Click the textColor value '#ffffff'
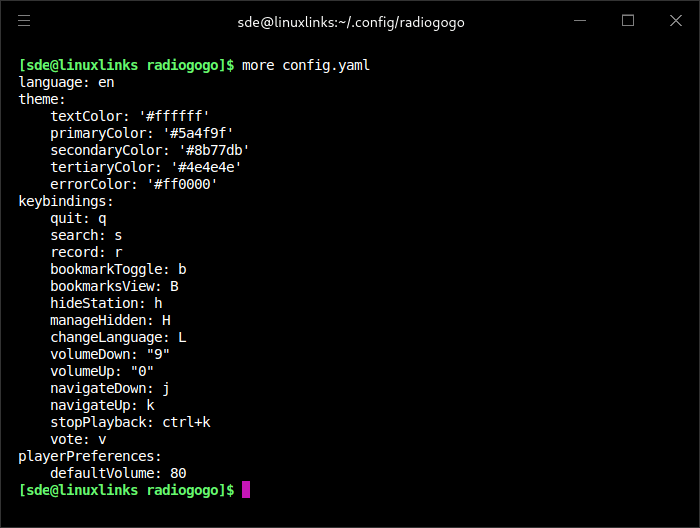 pyautogui.click(x=173, y=116)
